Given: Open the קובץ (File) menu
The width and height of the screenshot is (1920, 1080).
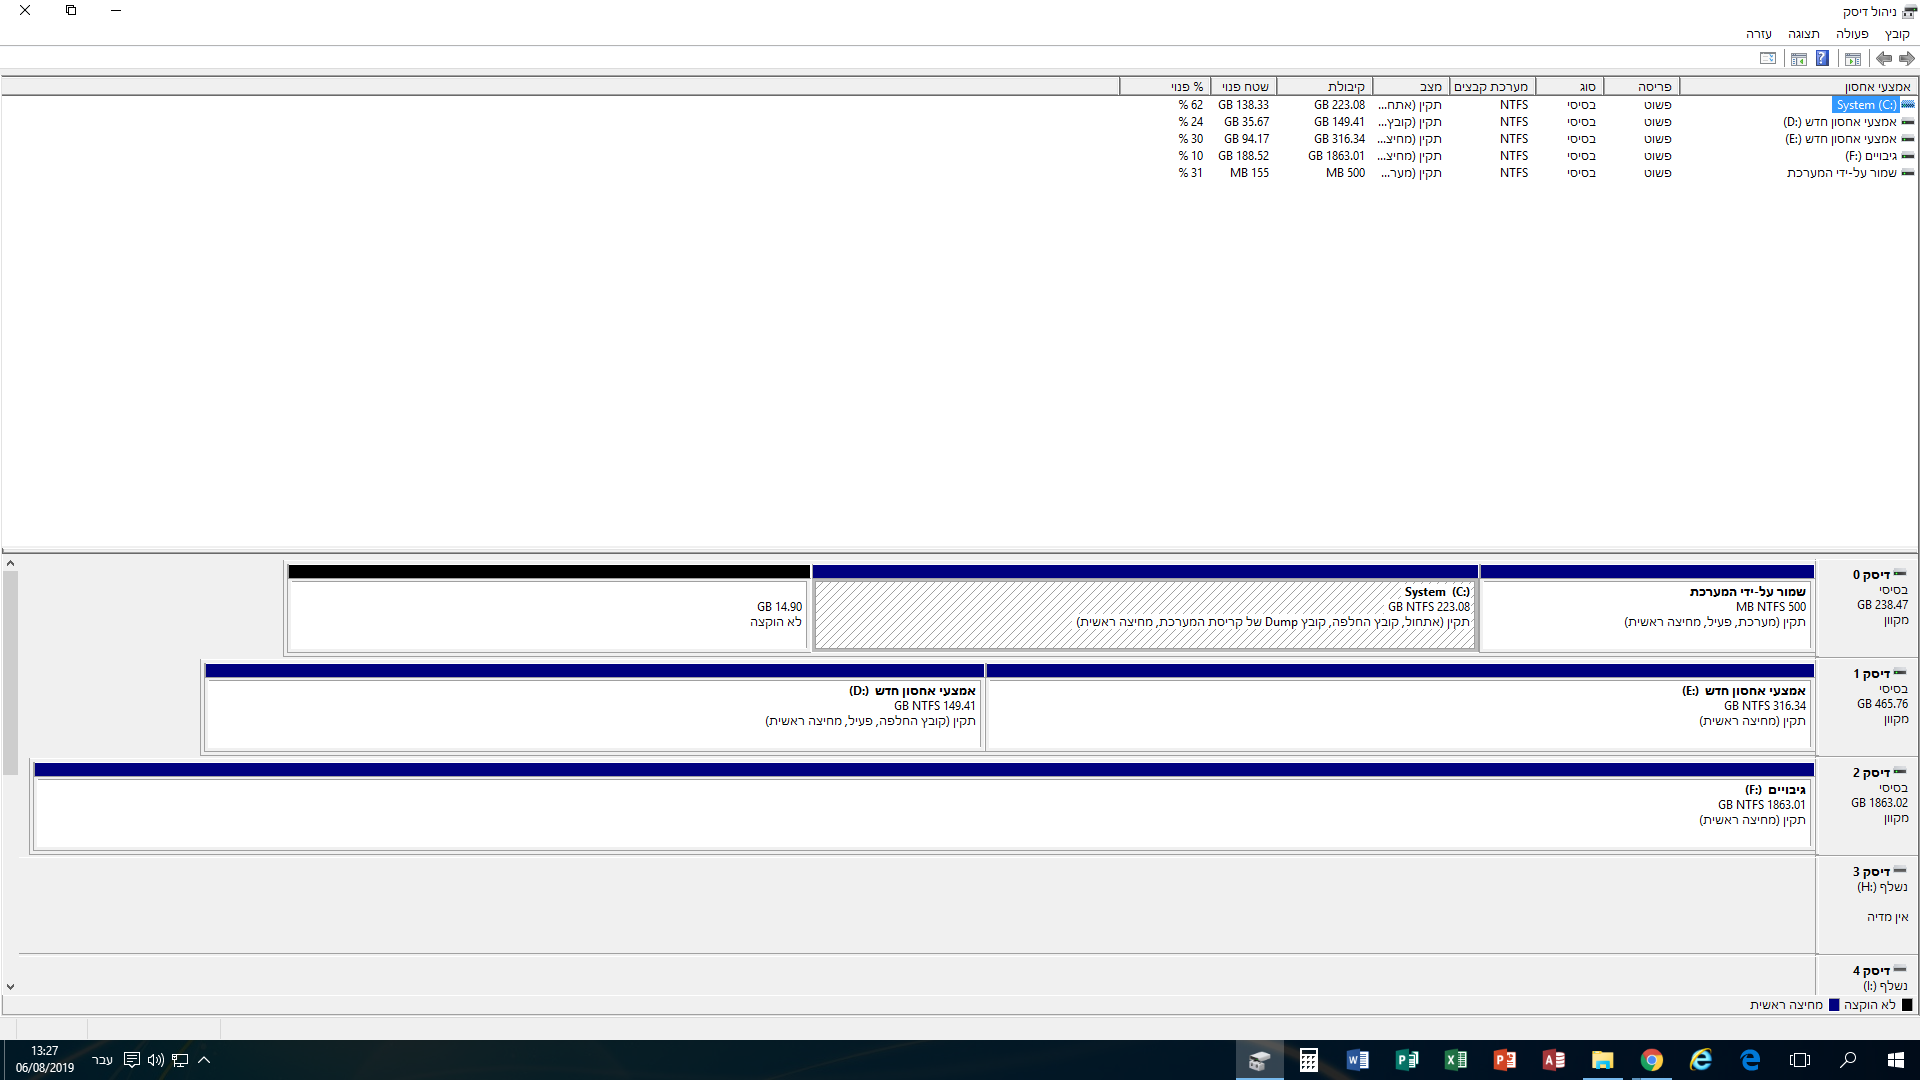Looking at the screenshot, I should tap(1896, 34).
